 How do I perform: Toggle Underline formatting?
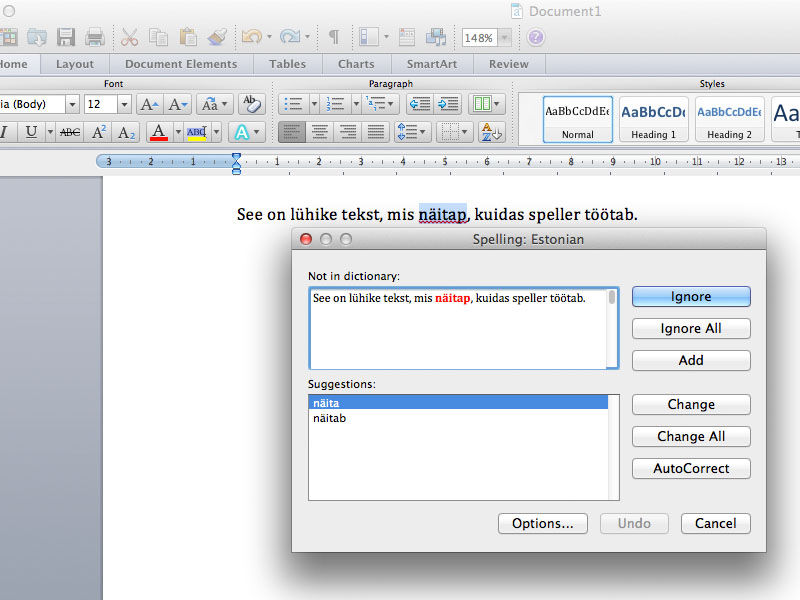tap(31, 132)
